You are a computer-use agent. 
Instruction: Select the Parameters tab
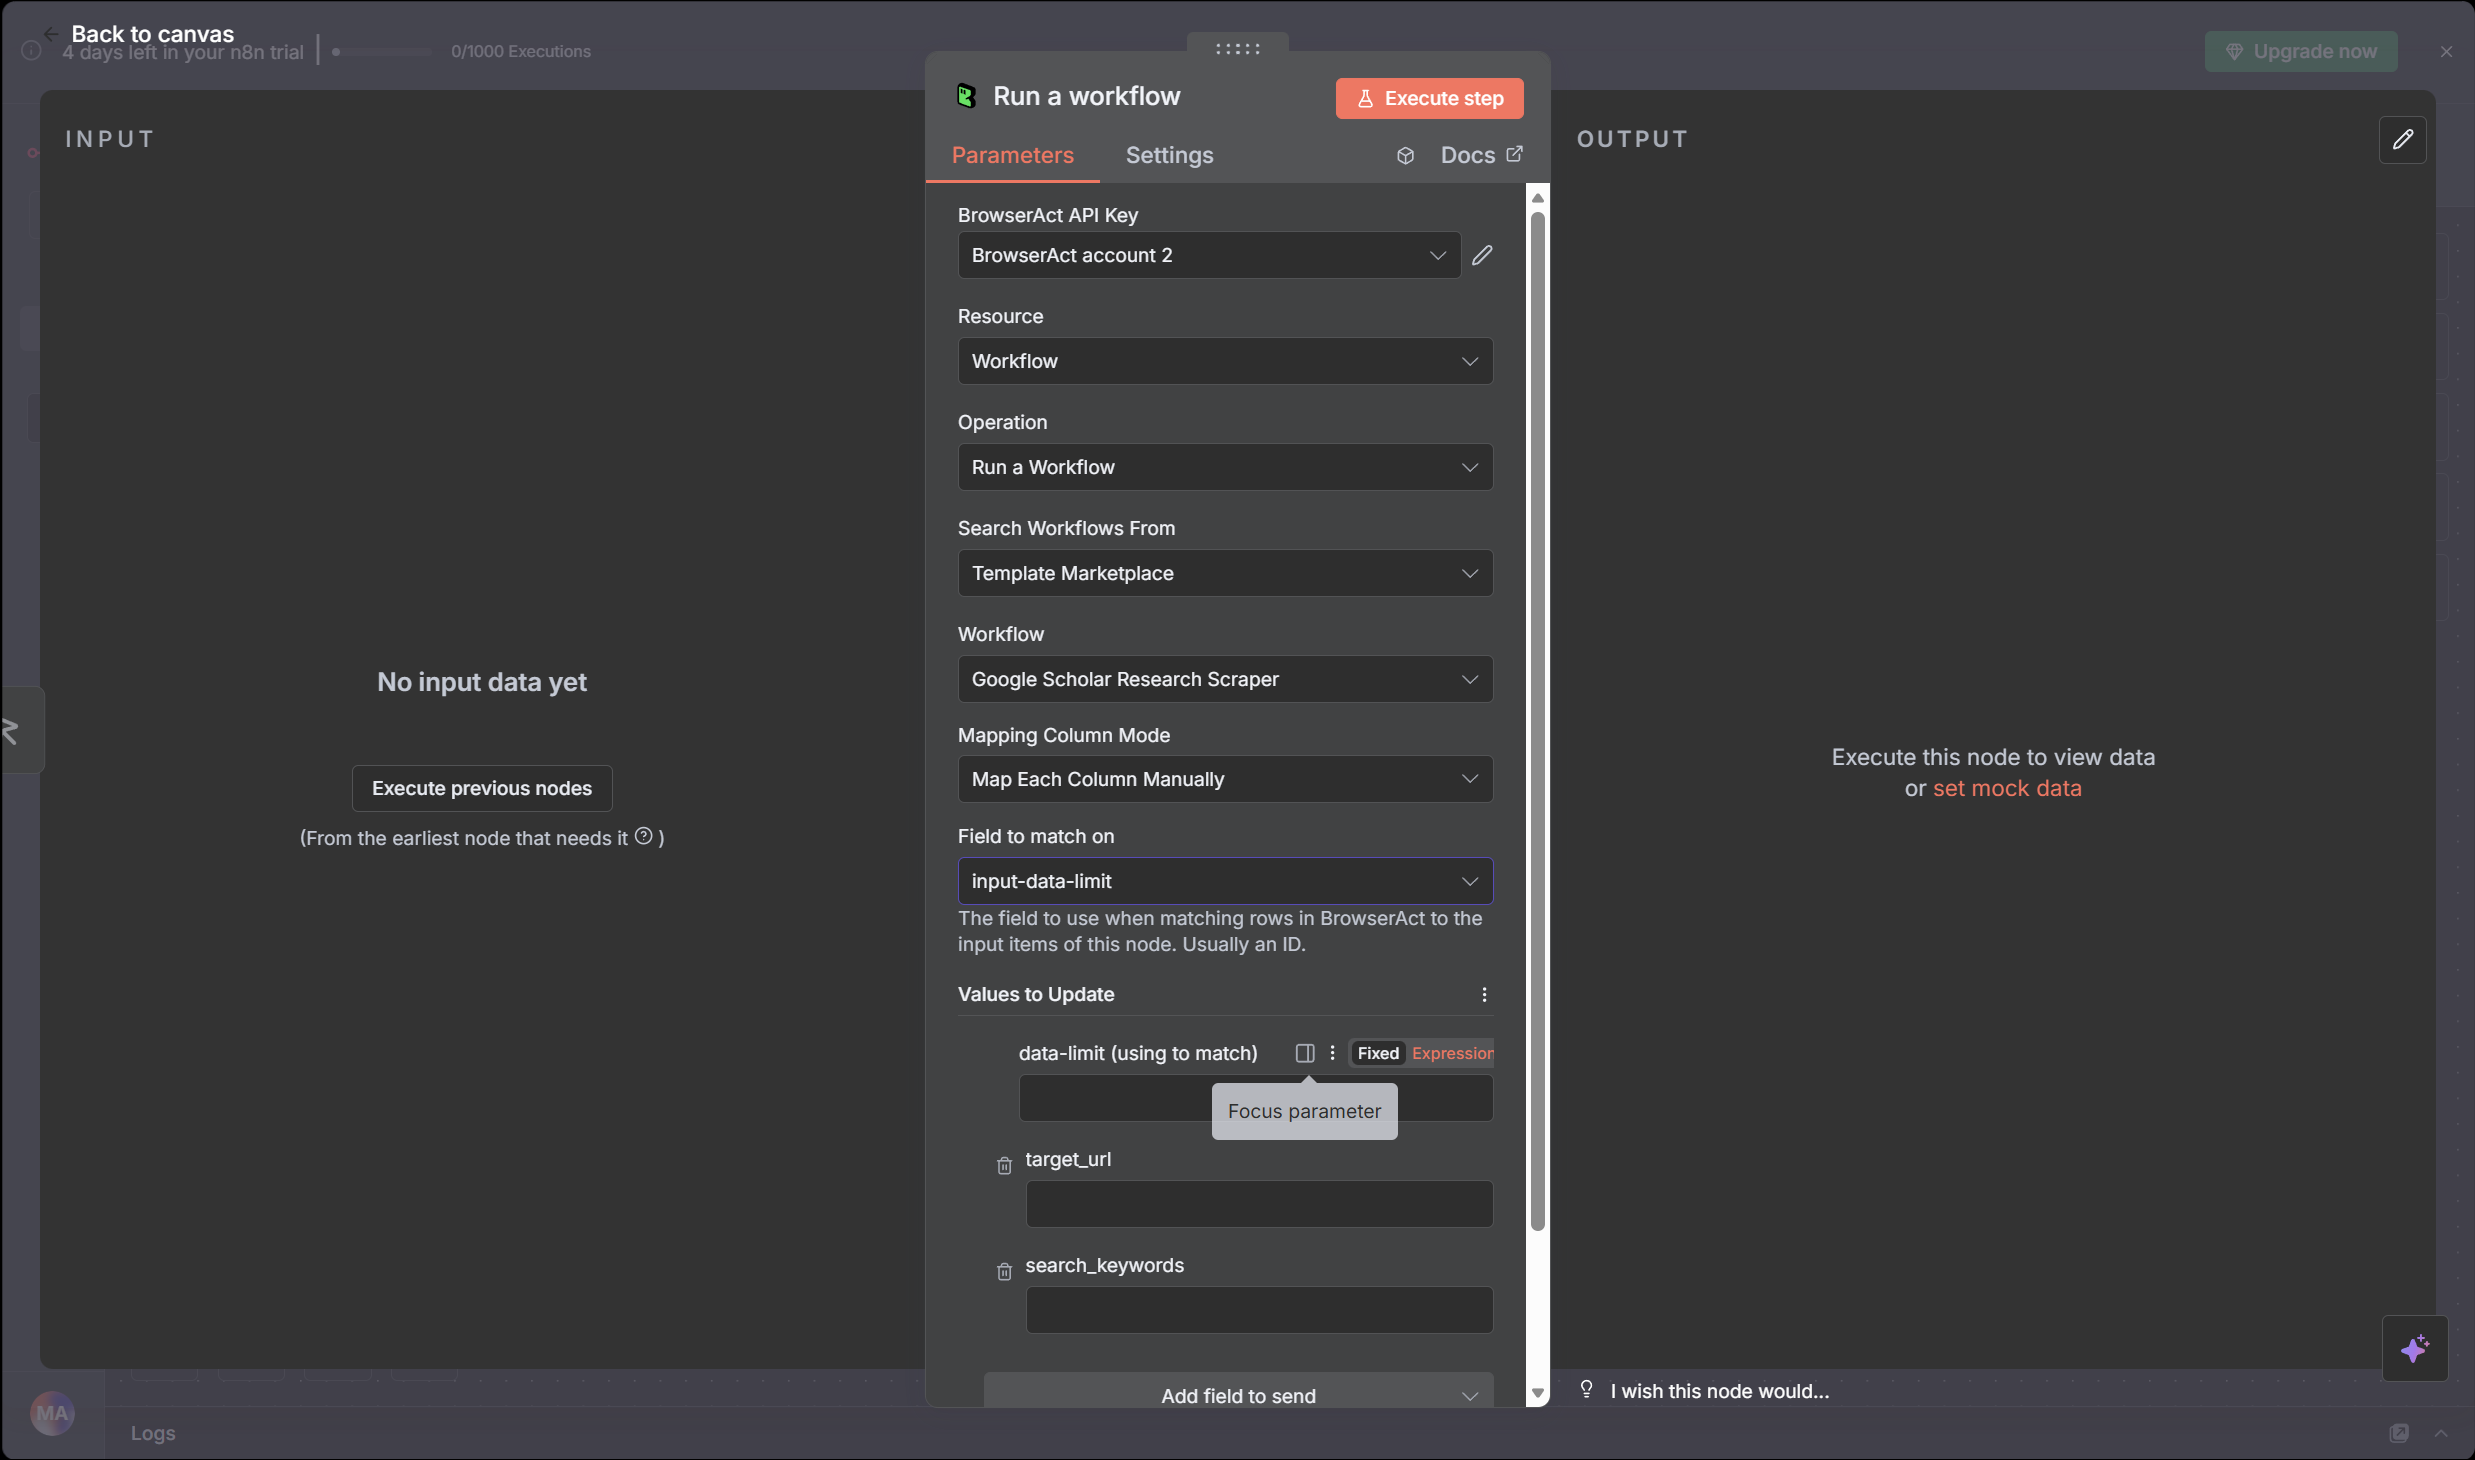(1012, 155)
